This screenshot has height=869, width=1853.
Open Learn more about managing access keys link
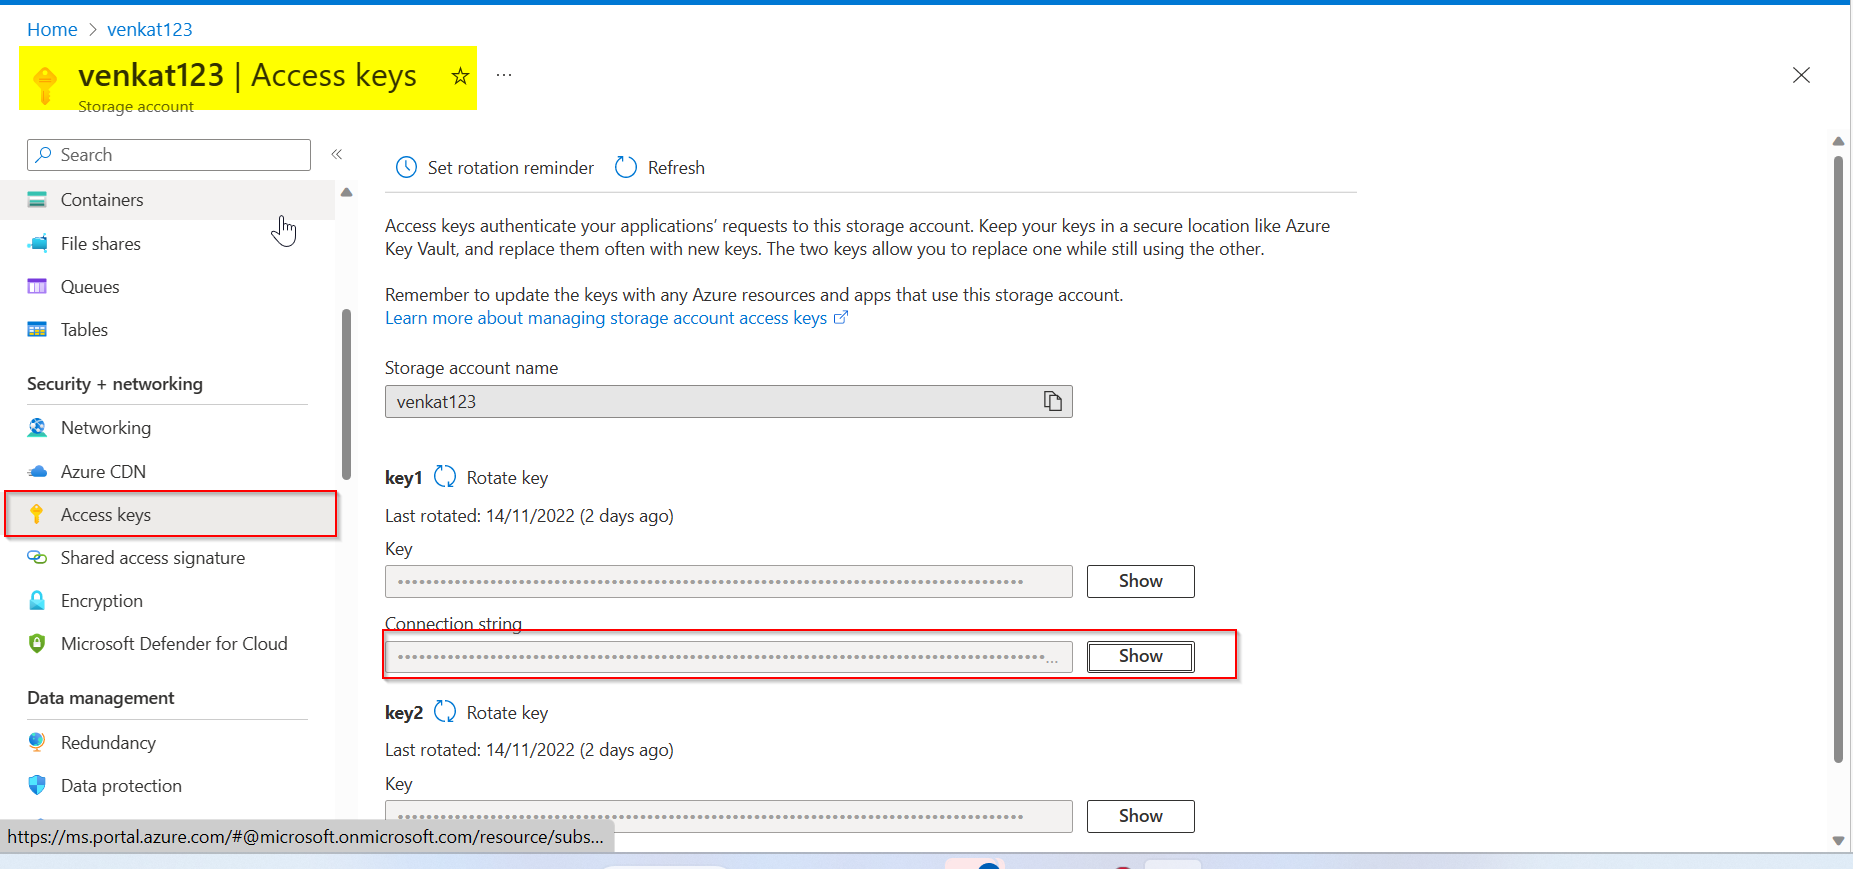pyautogui.click(x=616, y=318)
